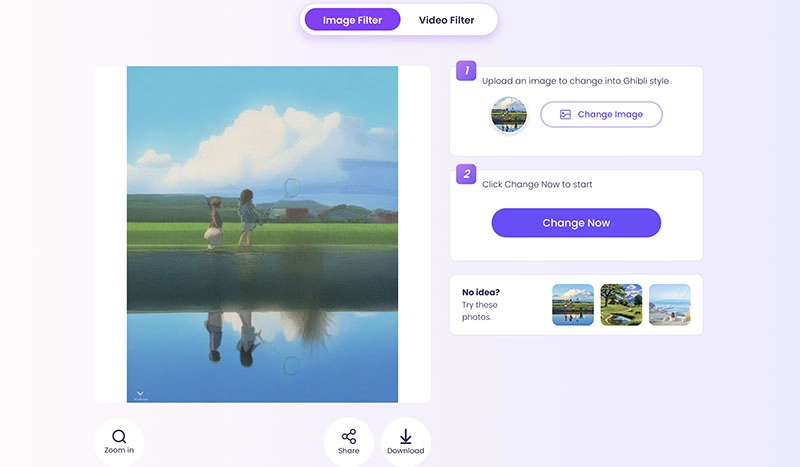Click the Ghibli-style preview image

262,234
